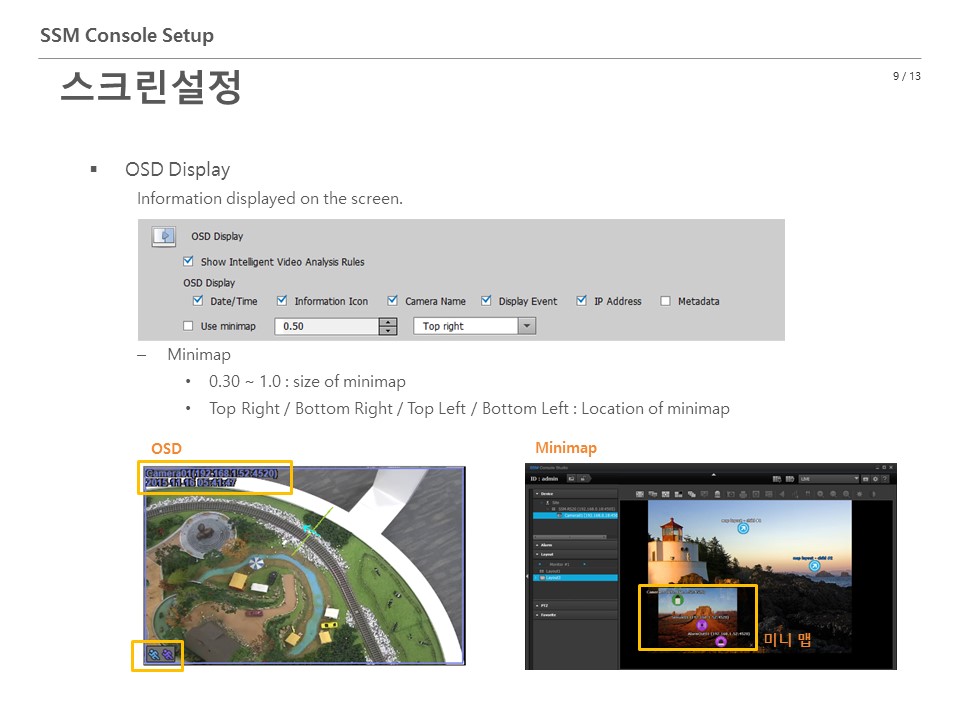
Task: Open the LIVE mode dropdown in SSM Console
Action: (x=829, y=479)
